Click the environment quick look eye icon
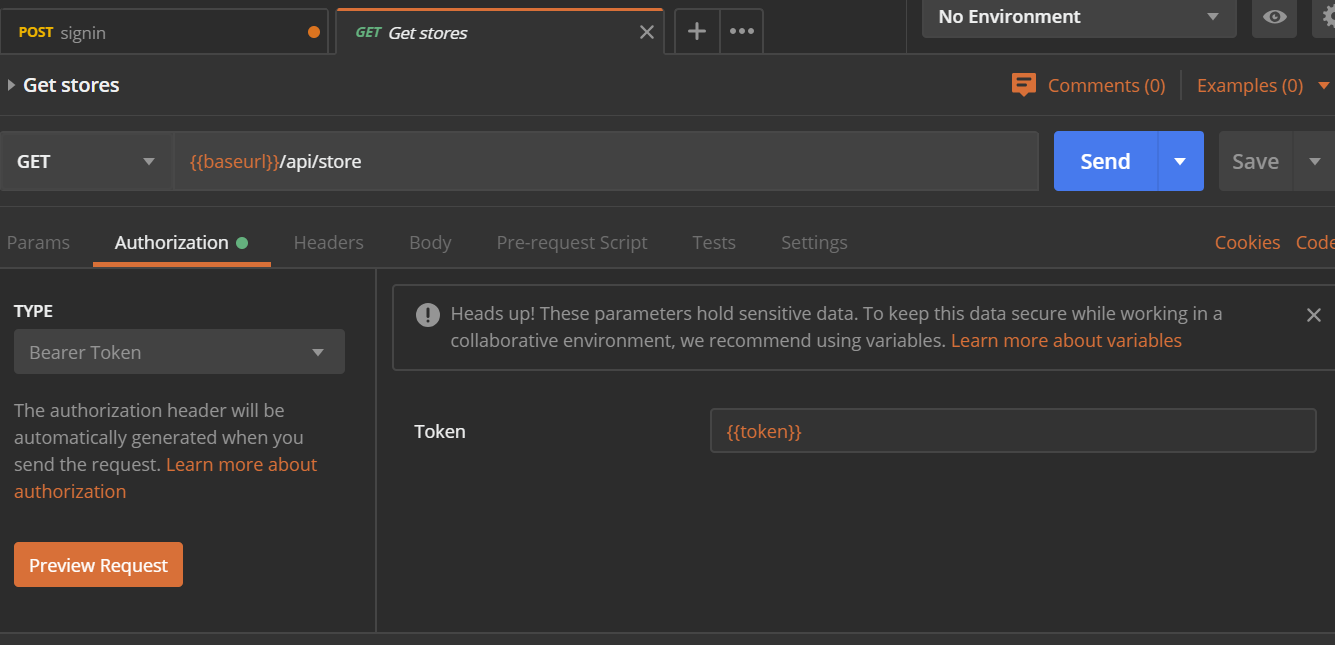1335x645 pixels. (1274, 17)
